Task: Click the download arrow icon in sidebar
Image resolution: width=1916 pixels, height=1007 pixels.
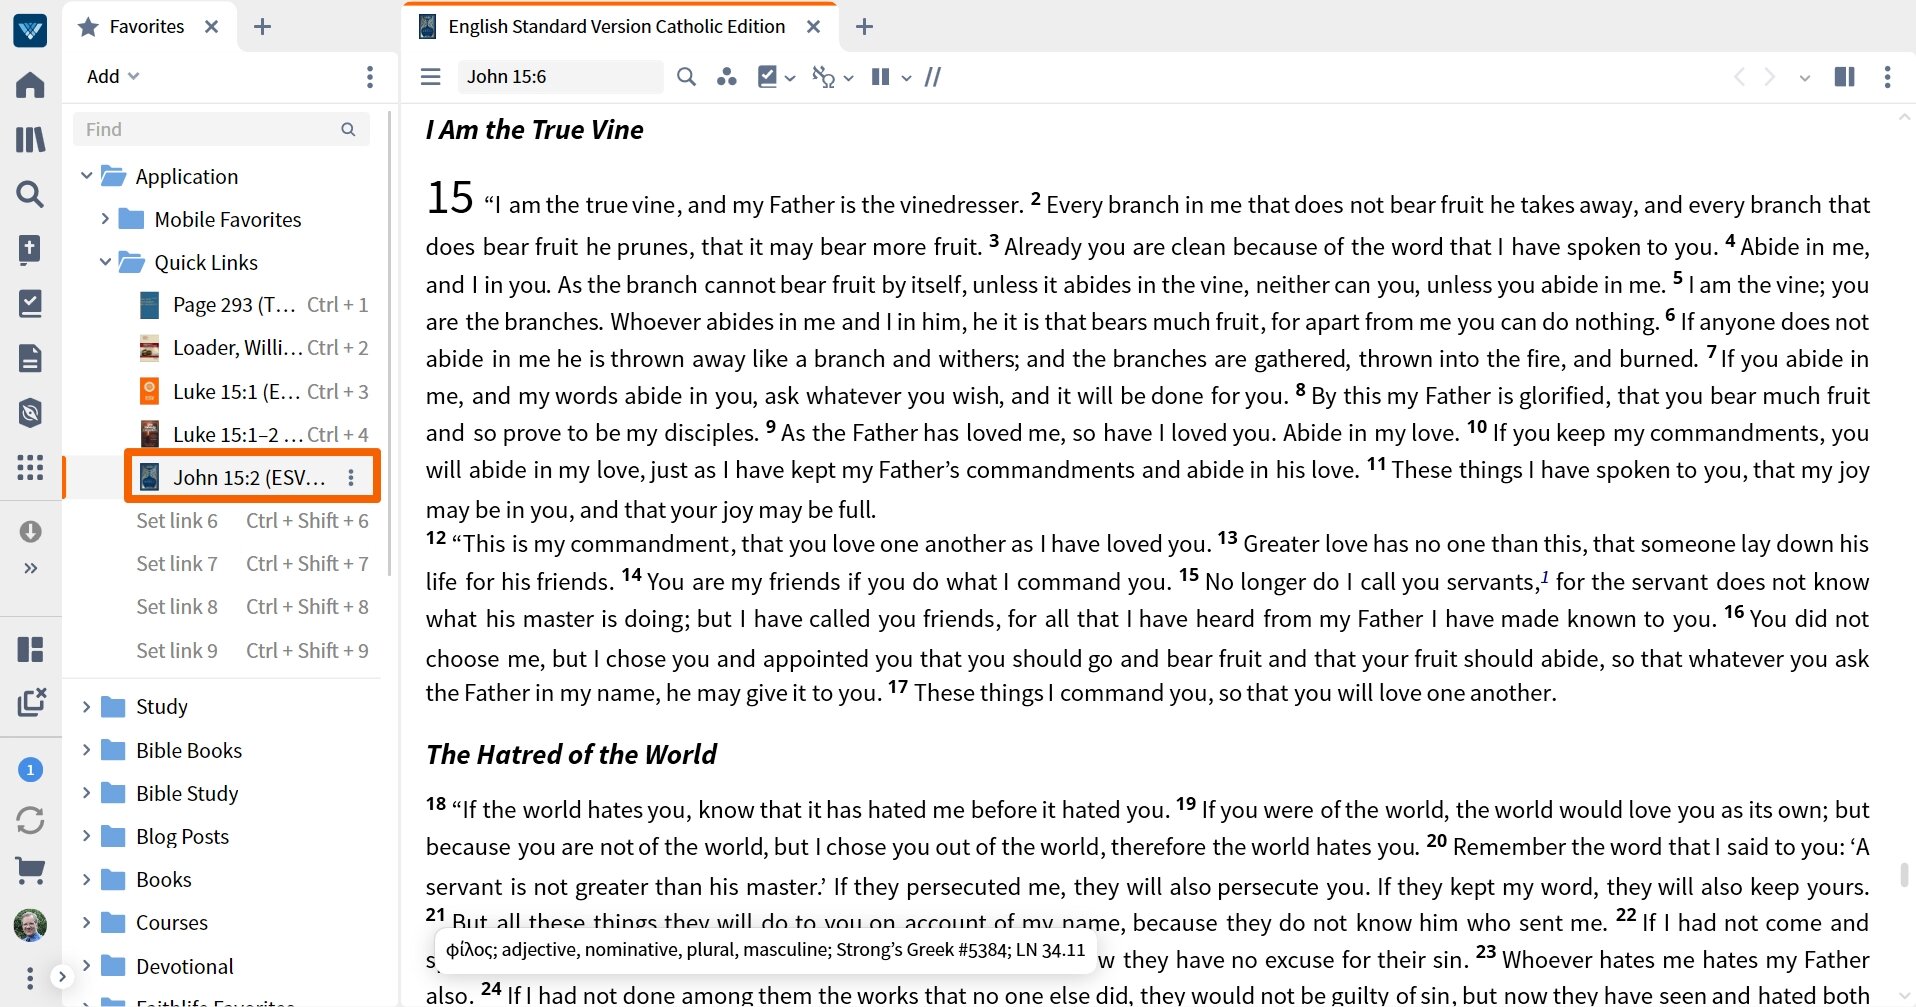Action: tap(30, 531)
